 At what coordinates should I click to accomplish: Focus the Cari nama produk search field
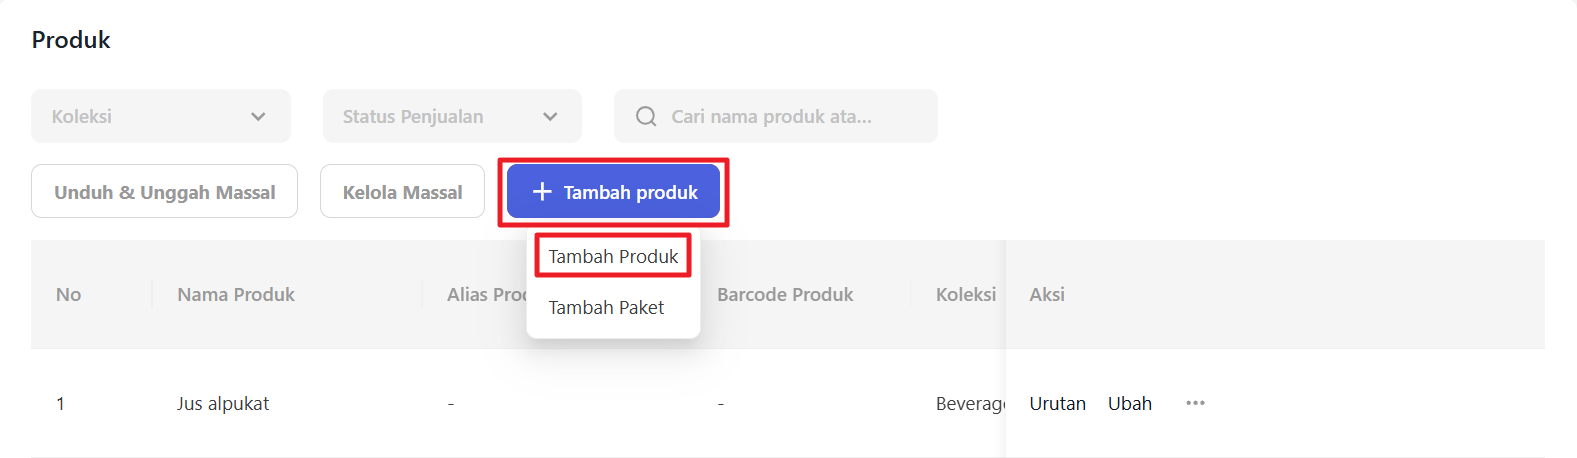(790, 117)
